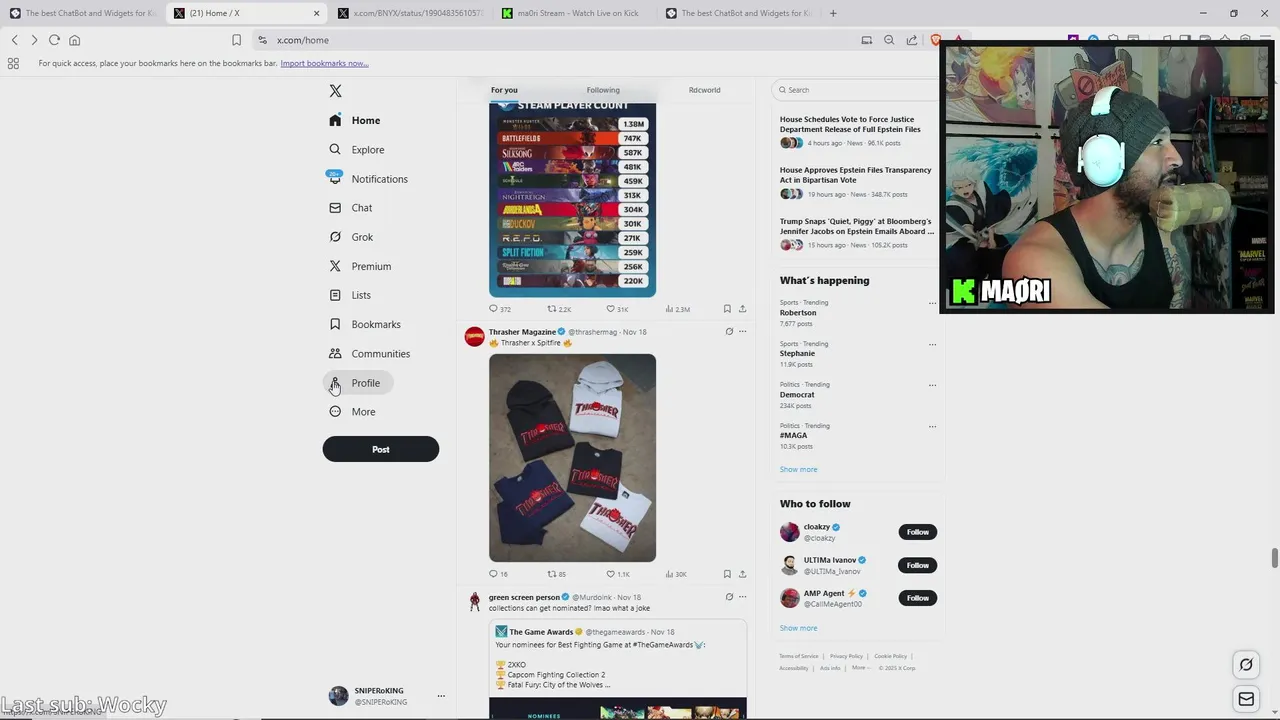Image resolution: width=1280 pixels, height=720 pixels.
Task: Click the Post button
Action: (x=381, y=449)
